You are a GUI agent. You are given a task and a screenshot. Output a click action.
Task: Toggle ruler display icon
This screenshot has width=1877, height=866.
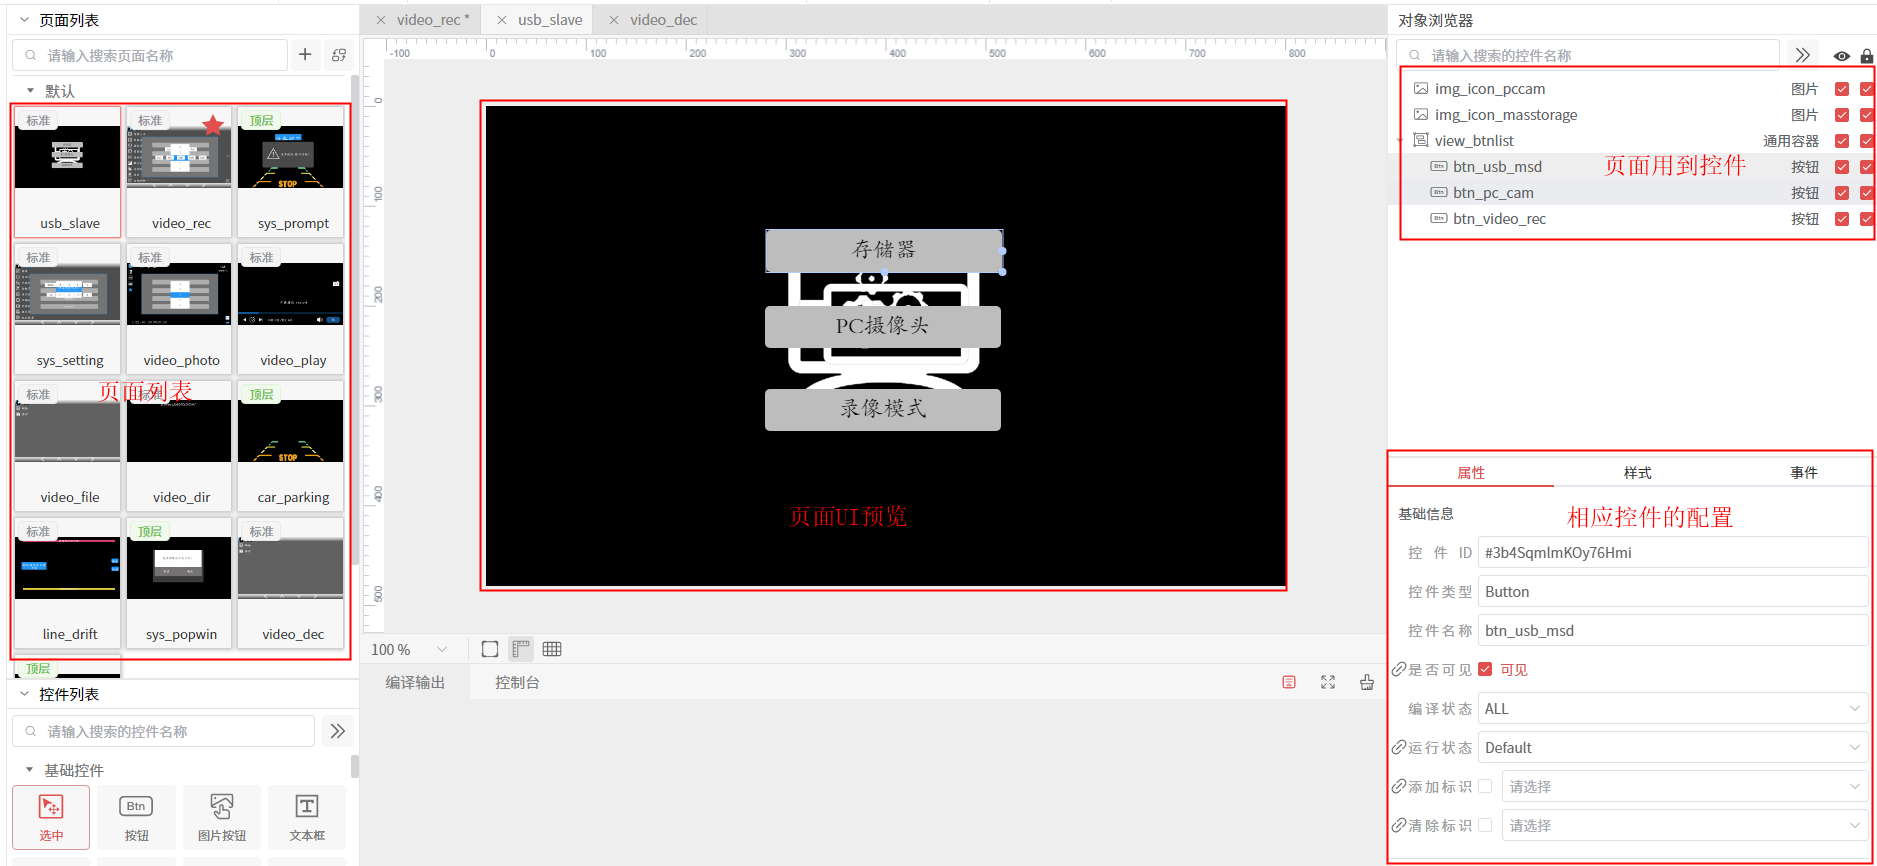click(x=521, y=649)
